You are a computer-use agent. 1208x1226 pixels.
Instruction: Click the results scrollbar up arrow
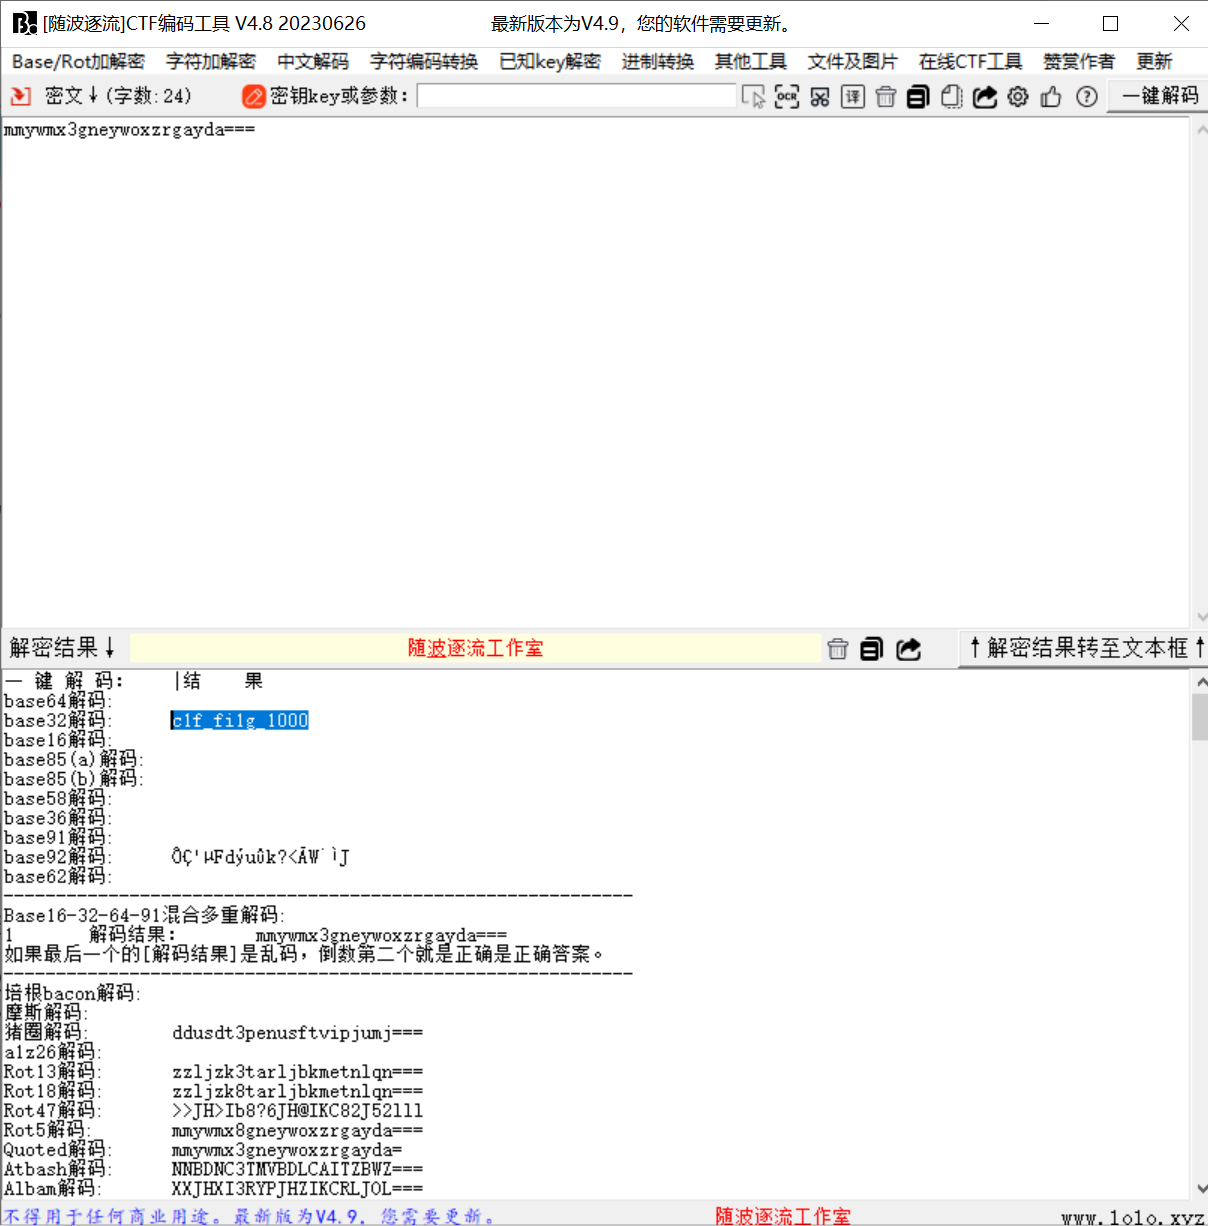[x=1200, y=681]
